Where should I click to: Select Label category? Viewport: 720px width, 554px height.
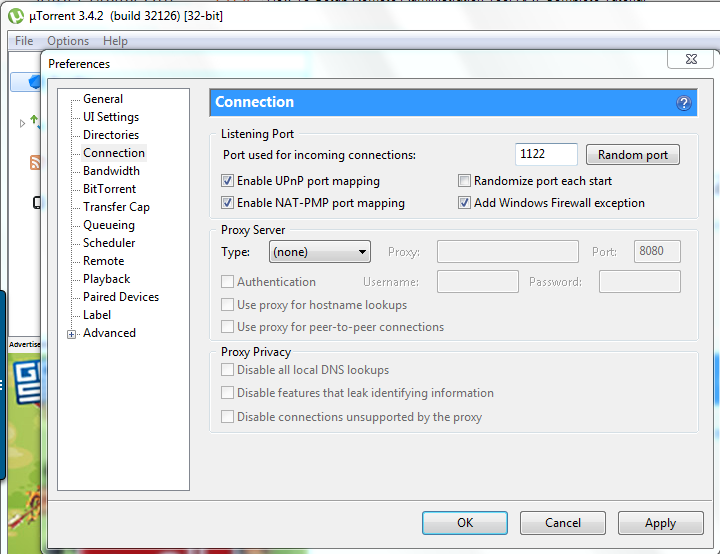pos(97,315)
